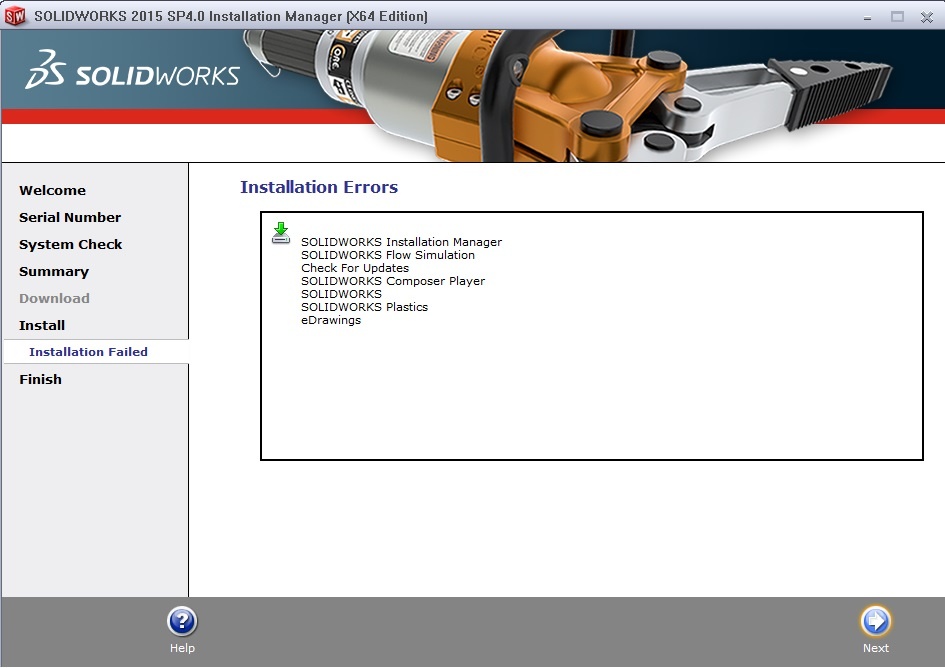Go to the Serial Number step
Image resolution: width=945 pixels, height=668 pixels.
click(70, 218)
